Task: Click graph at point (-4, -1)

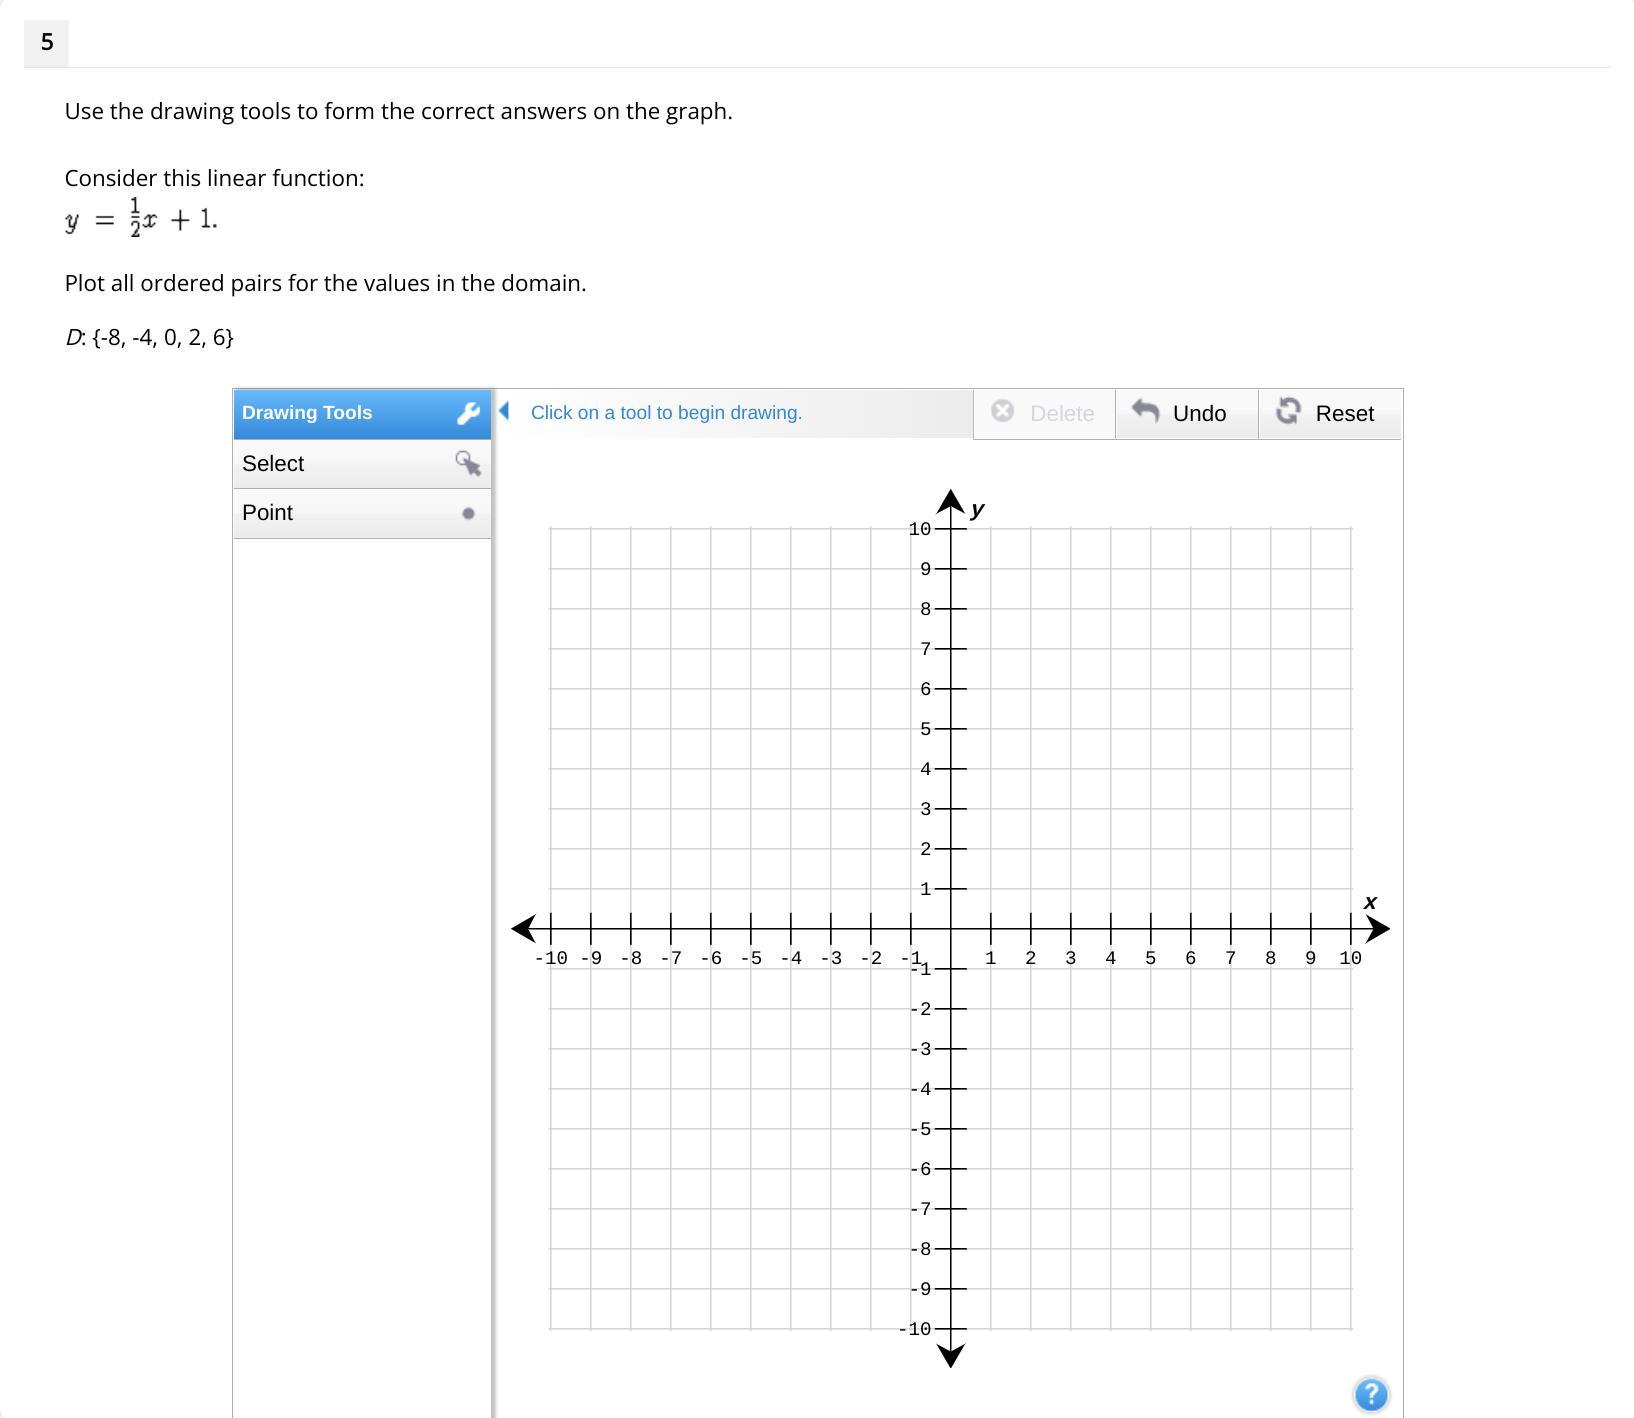Action: pos(791,969)
